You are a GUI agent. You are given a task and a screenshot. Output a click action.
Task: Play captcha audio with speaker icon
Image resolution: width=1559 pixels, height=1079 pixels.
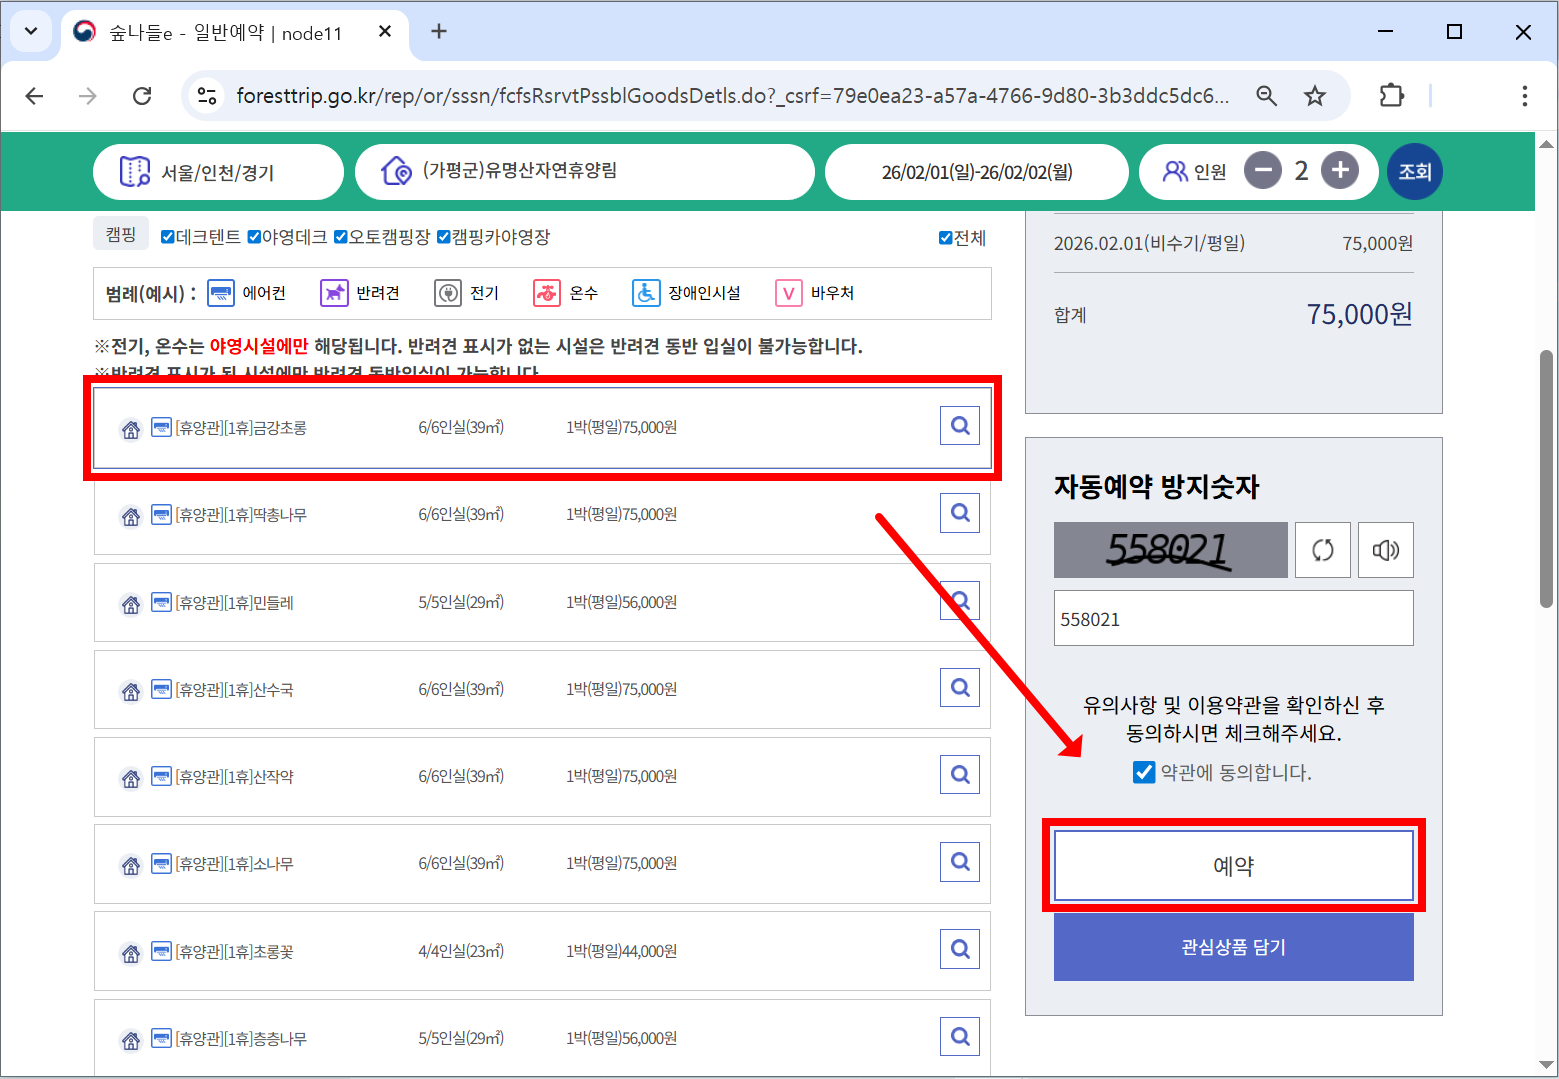[1385, 550]
